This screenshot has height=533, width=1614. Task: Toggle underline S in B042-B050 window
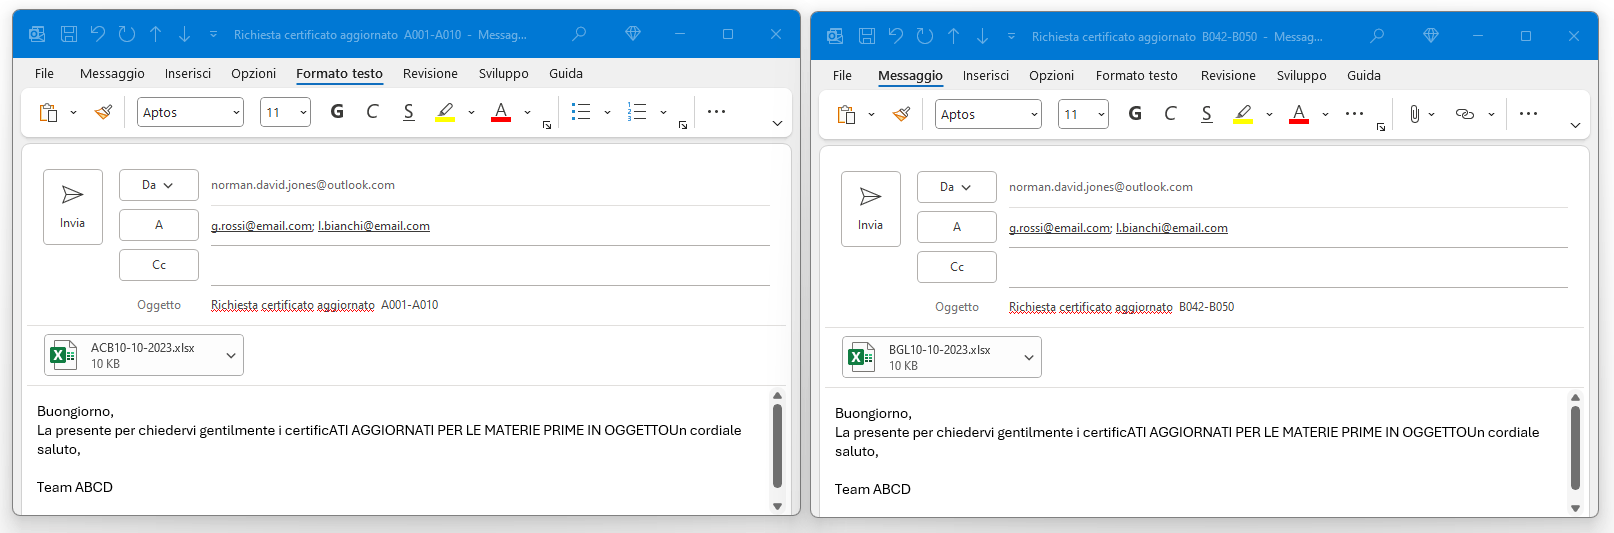tap(1206, 114)
